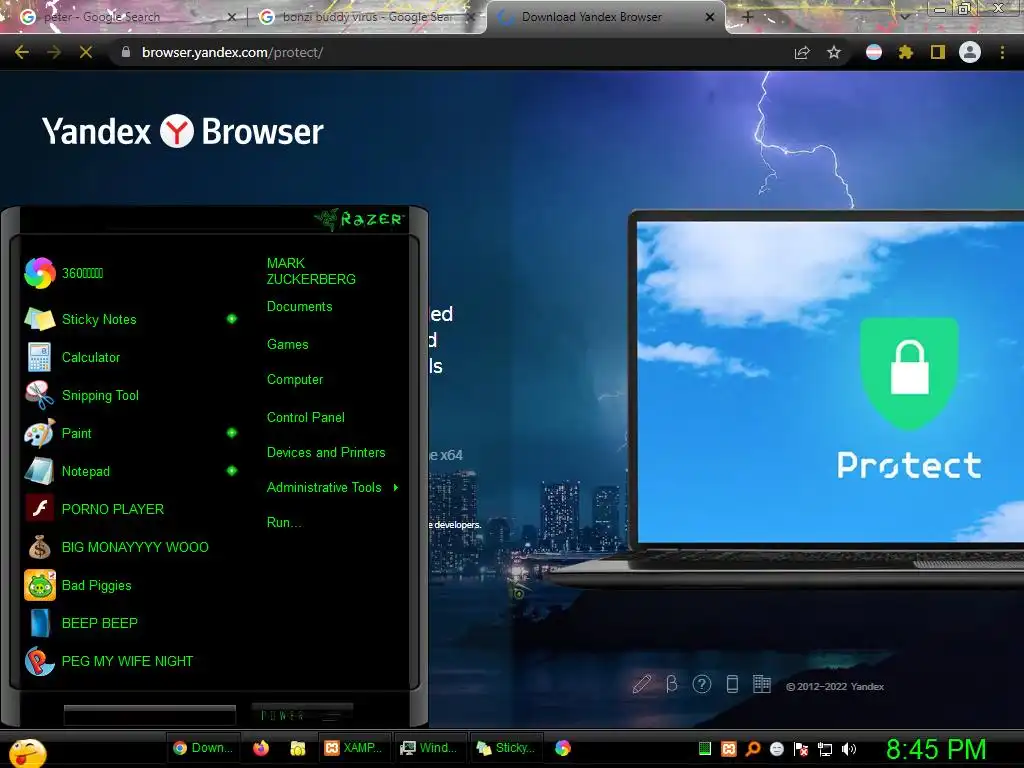Click the Start button smiley orb

27,752
